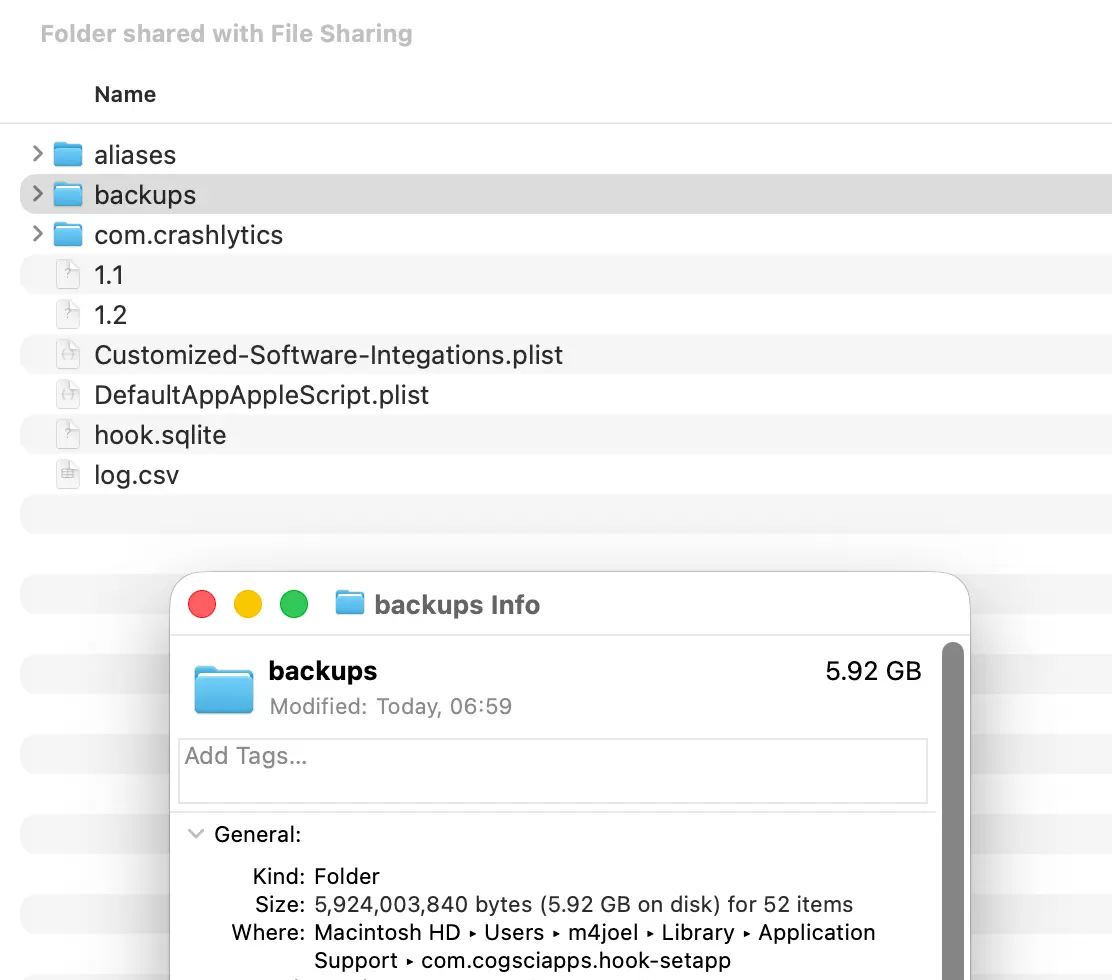This screenshot has height=980, width=1112.
Task: Click the folder proxy icon in Info title bar
Action: click(x=349, y=604)
